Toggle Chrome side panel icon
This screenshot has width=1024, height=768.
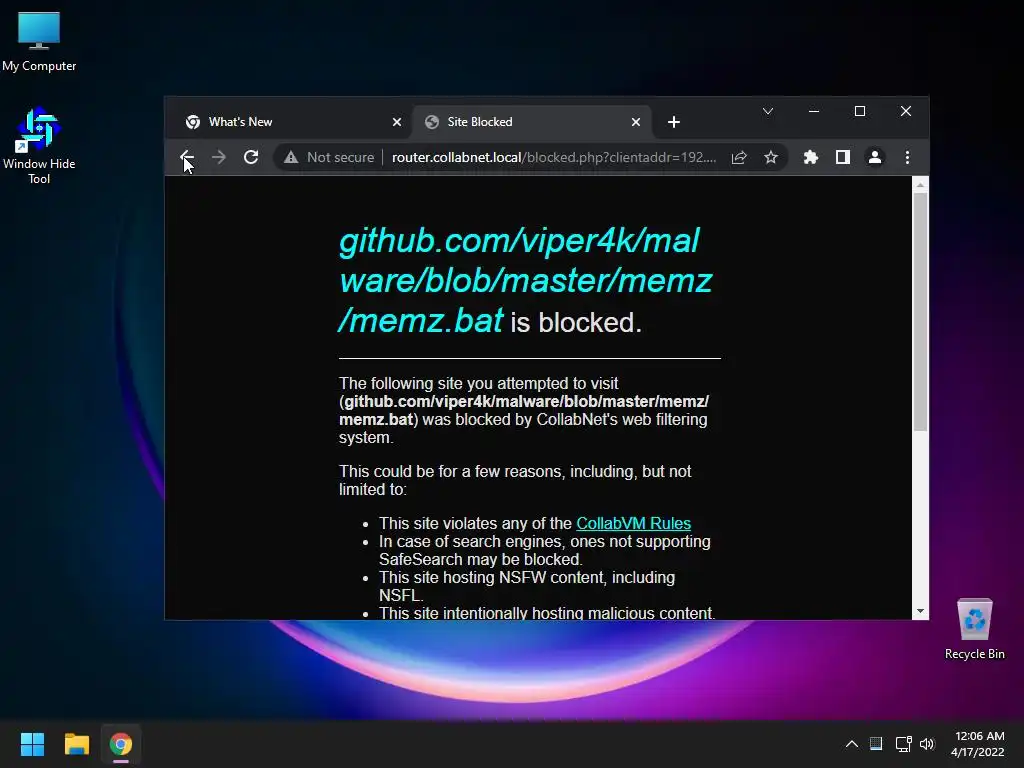point(842,157)
